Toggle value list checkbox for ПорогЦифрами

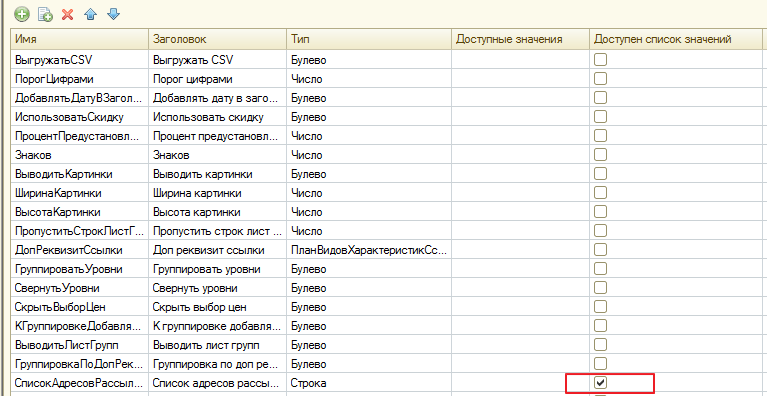[x=600, y=79]
